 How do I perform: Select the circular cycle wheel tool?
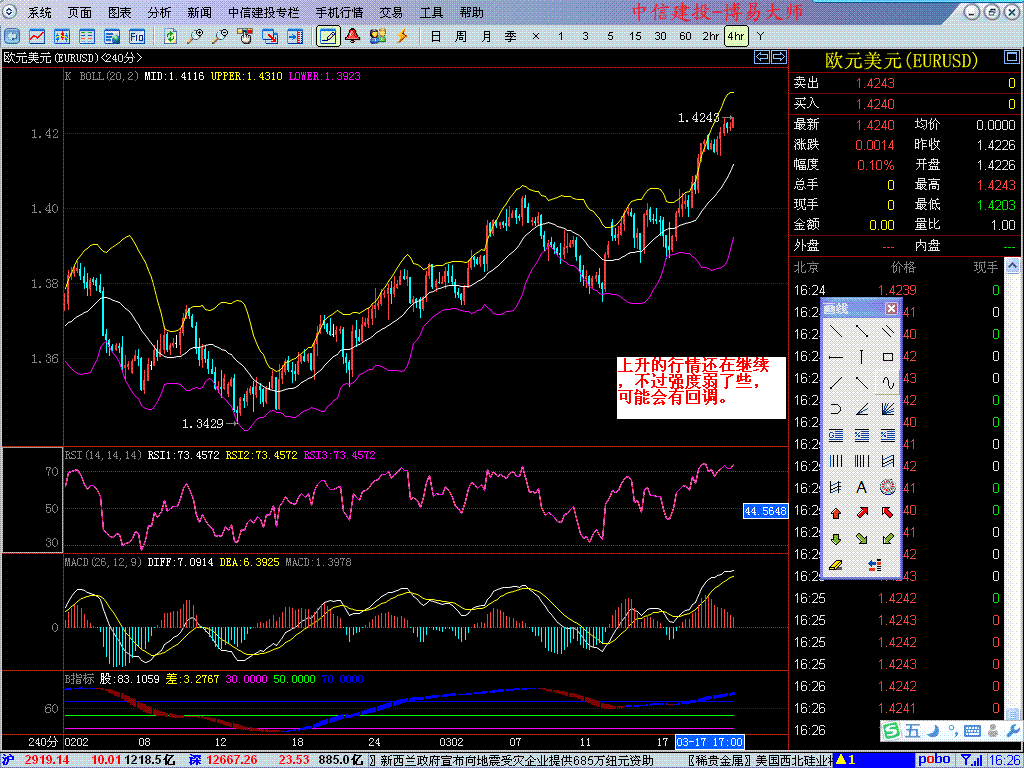888,487
